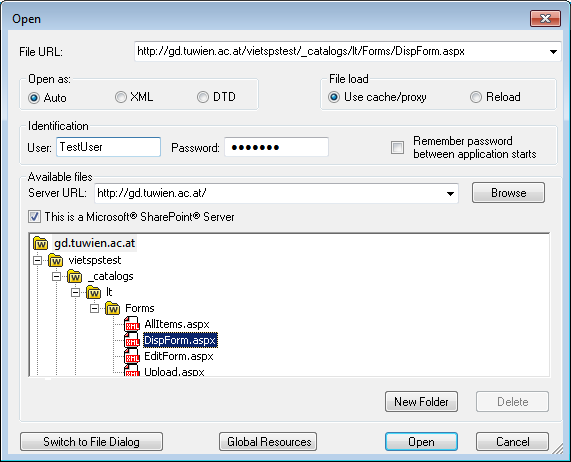Click the vietspstest folder icon

(56, 260)
